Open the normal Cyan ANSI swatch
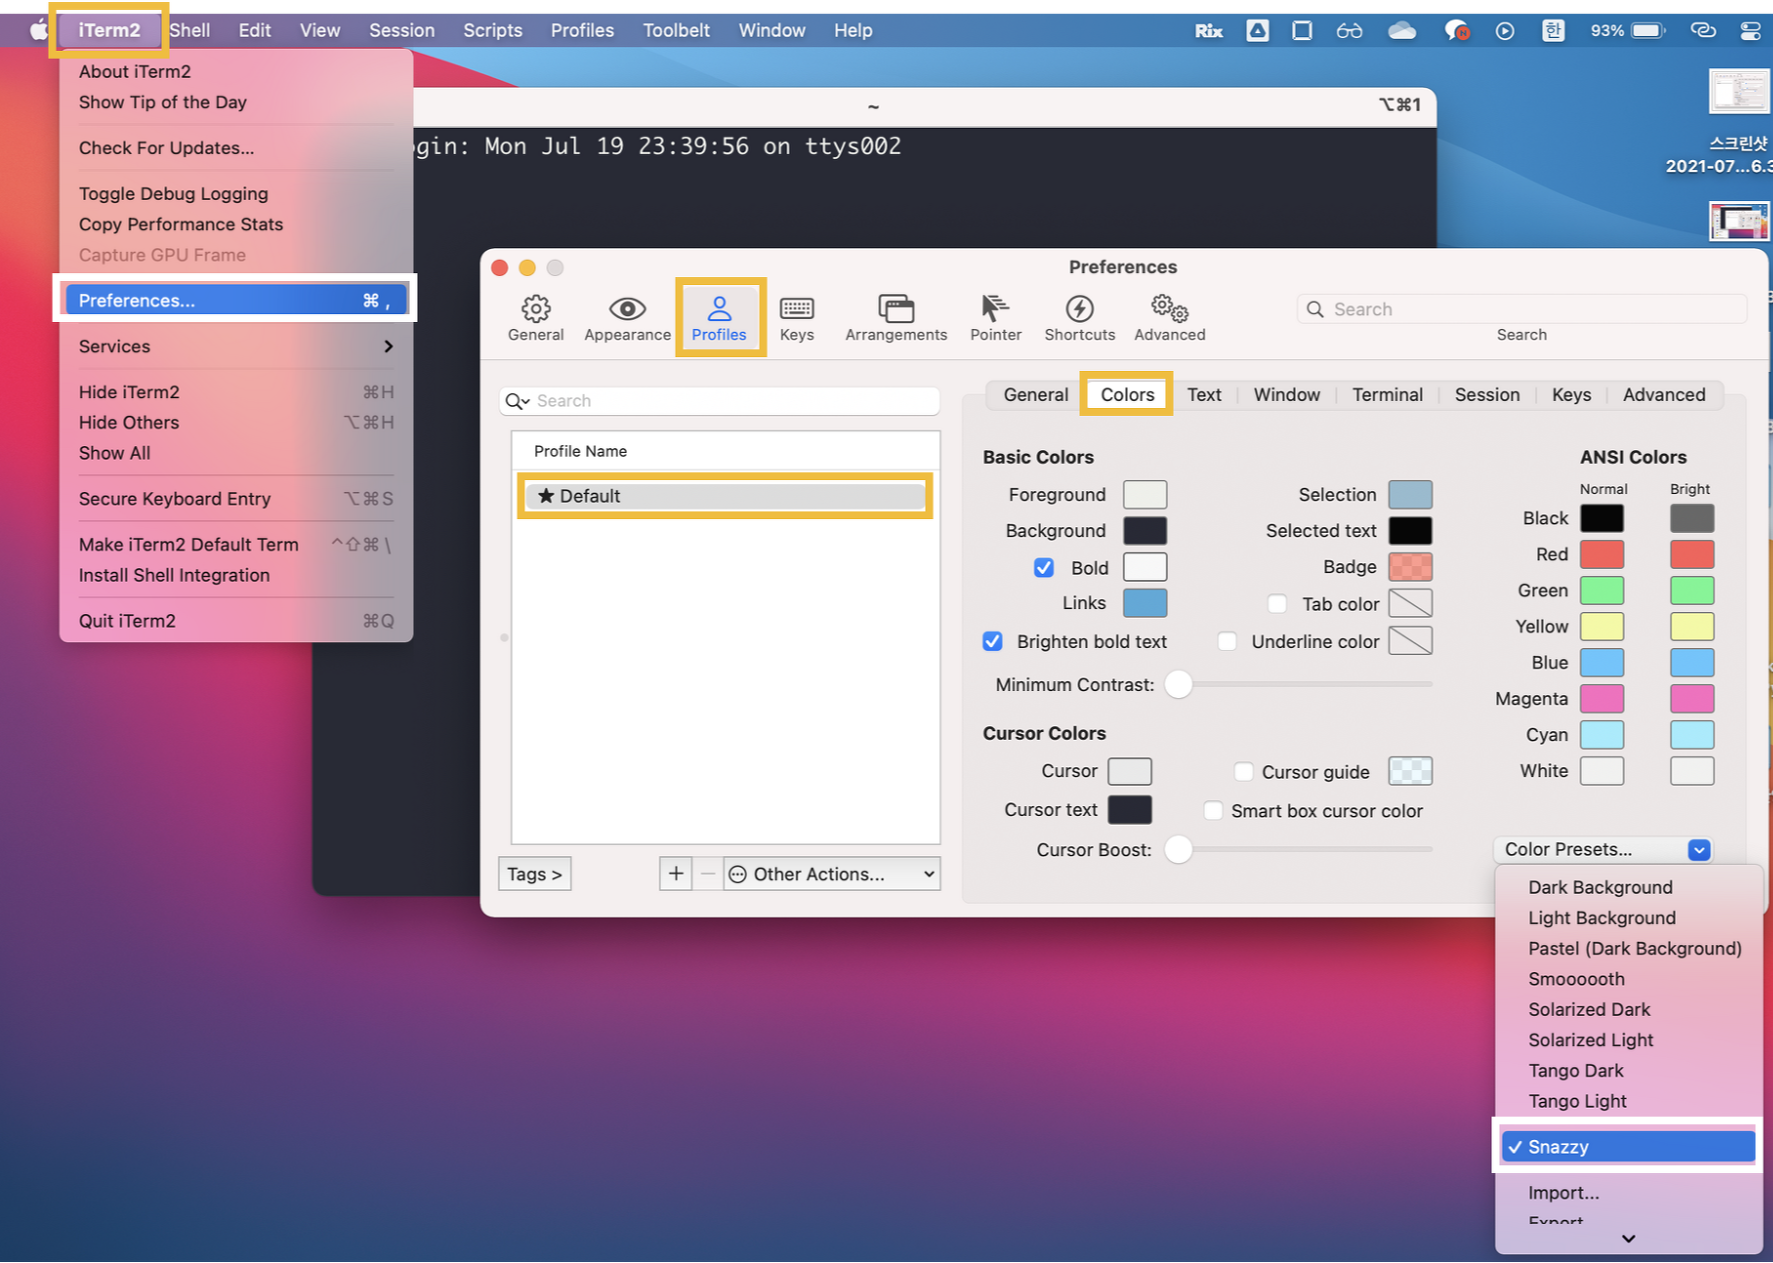Screen dimensions: 1773x1263 [1601, 735]
